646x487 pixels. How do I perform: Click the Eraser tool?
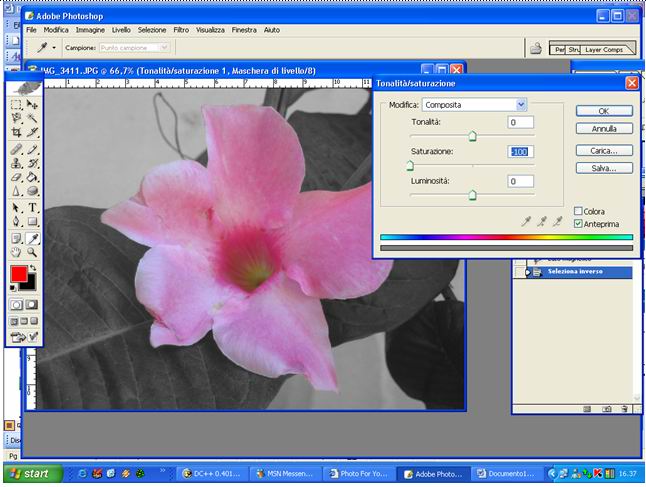(x=16, y=177)
